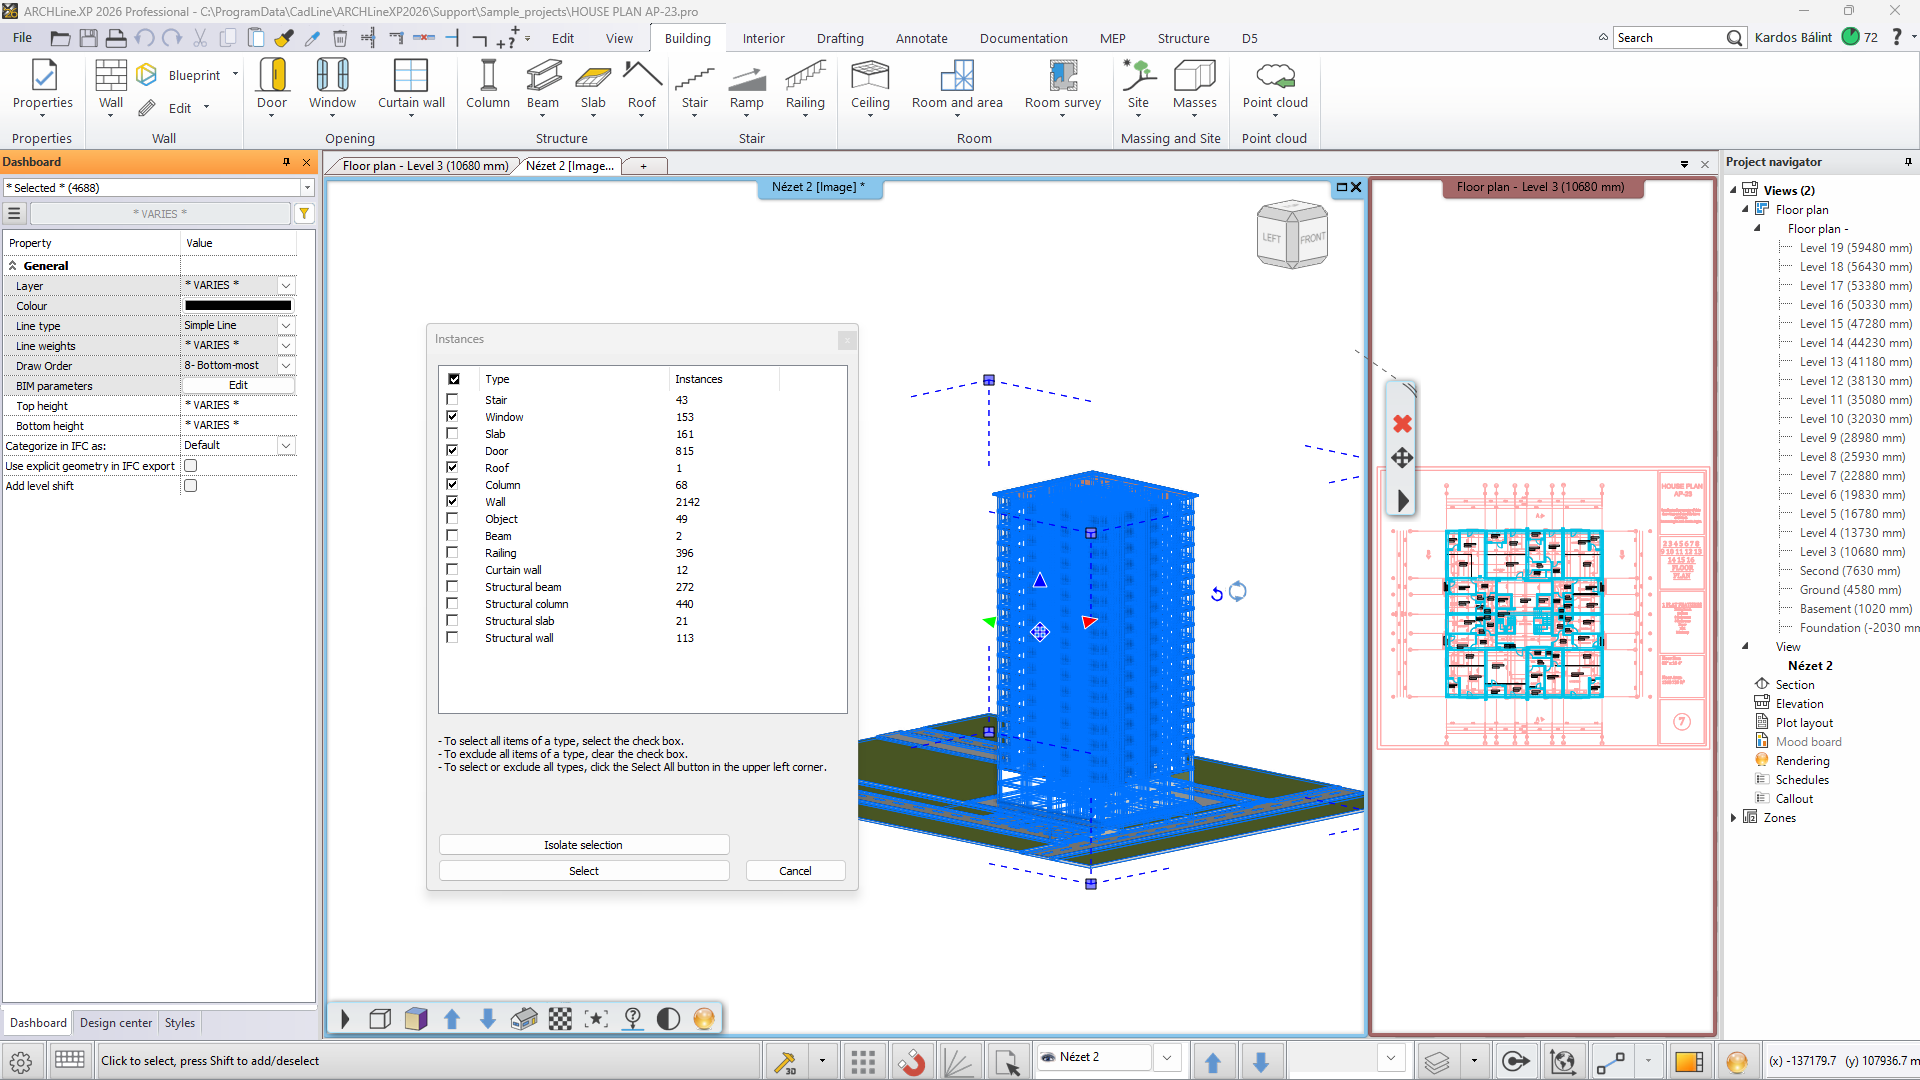Click the black Colour swatch
Viewport: 1920px width, 1080px height.
click(238, 306)
